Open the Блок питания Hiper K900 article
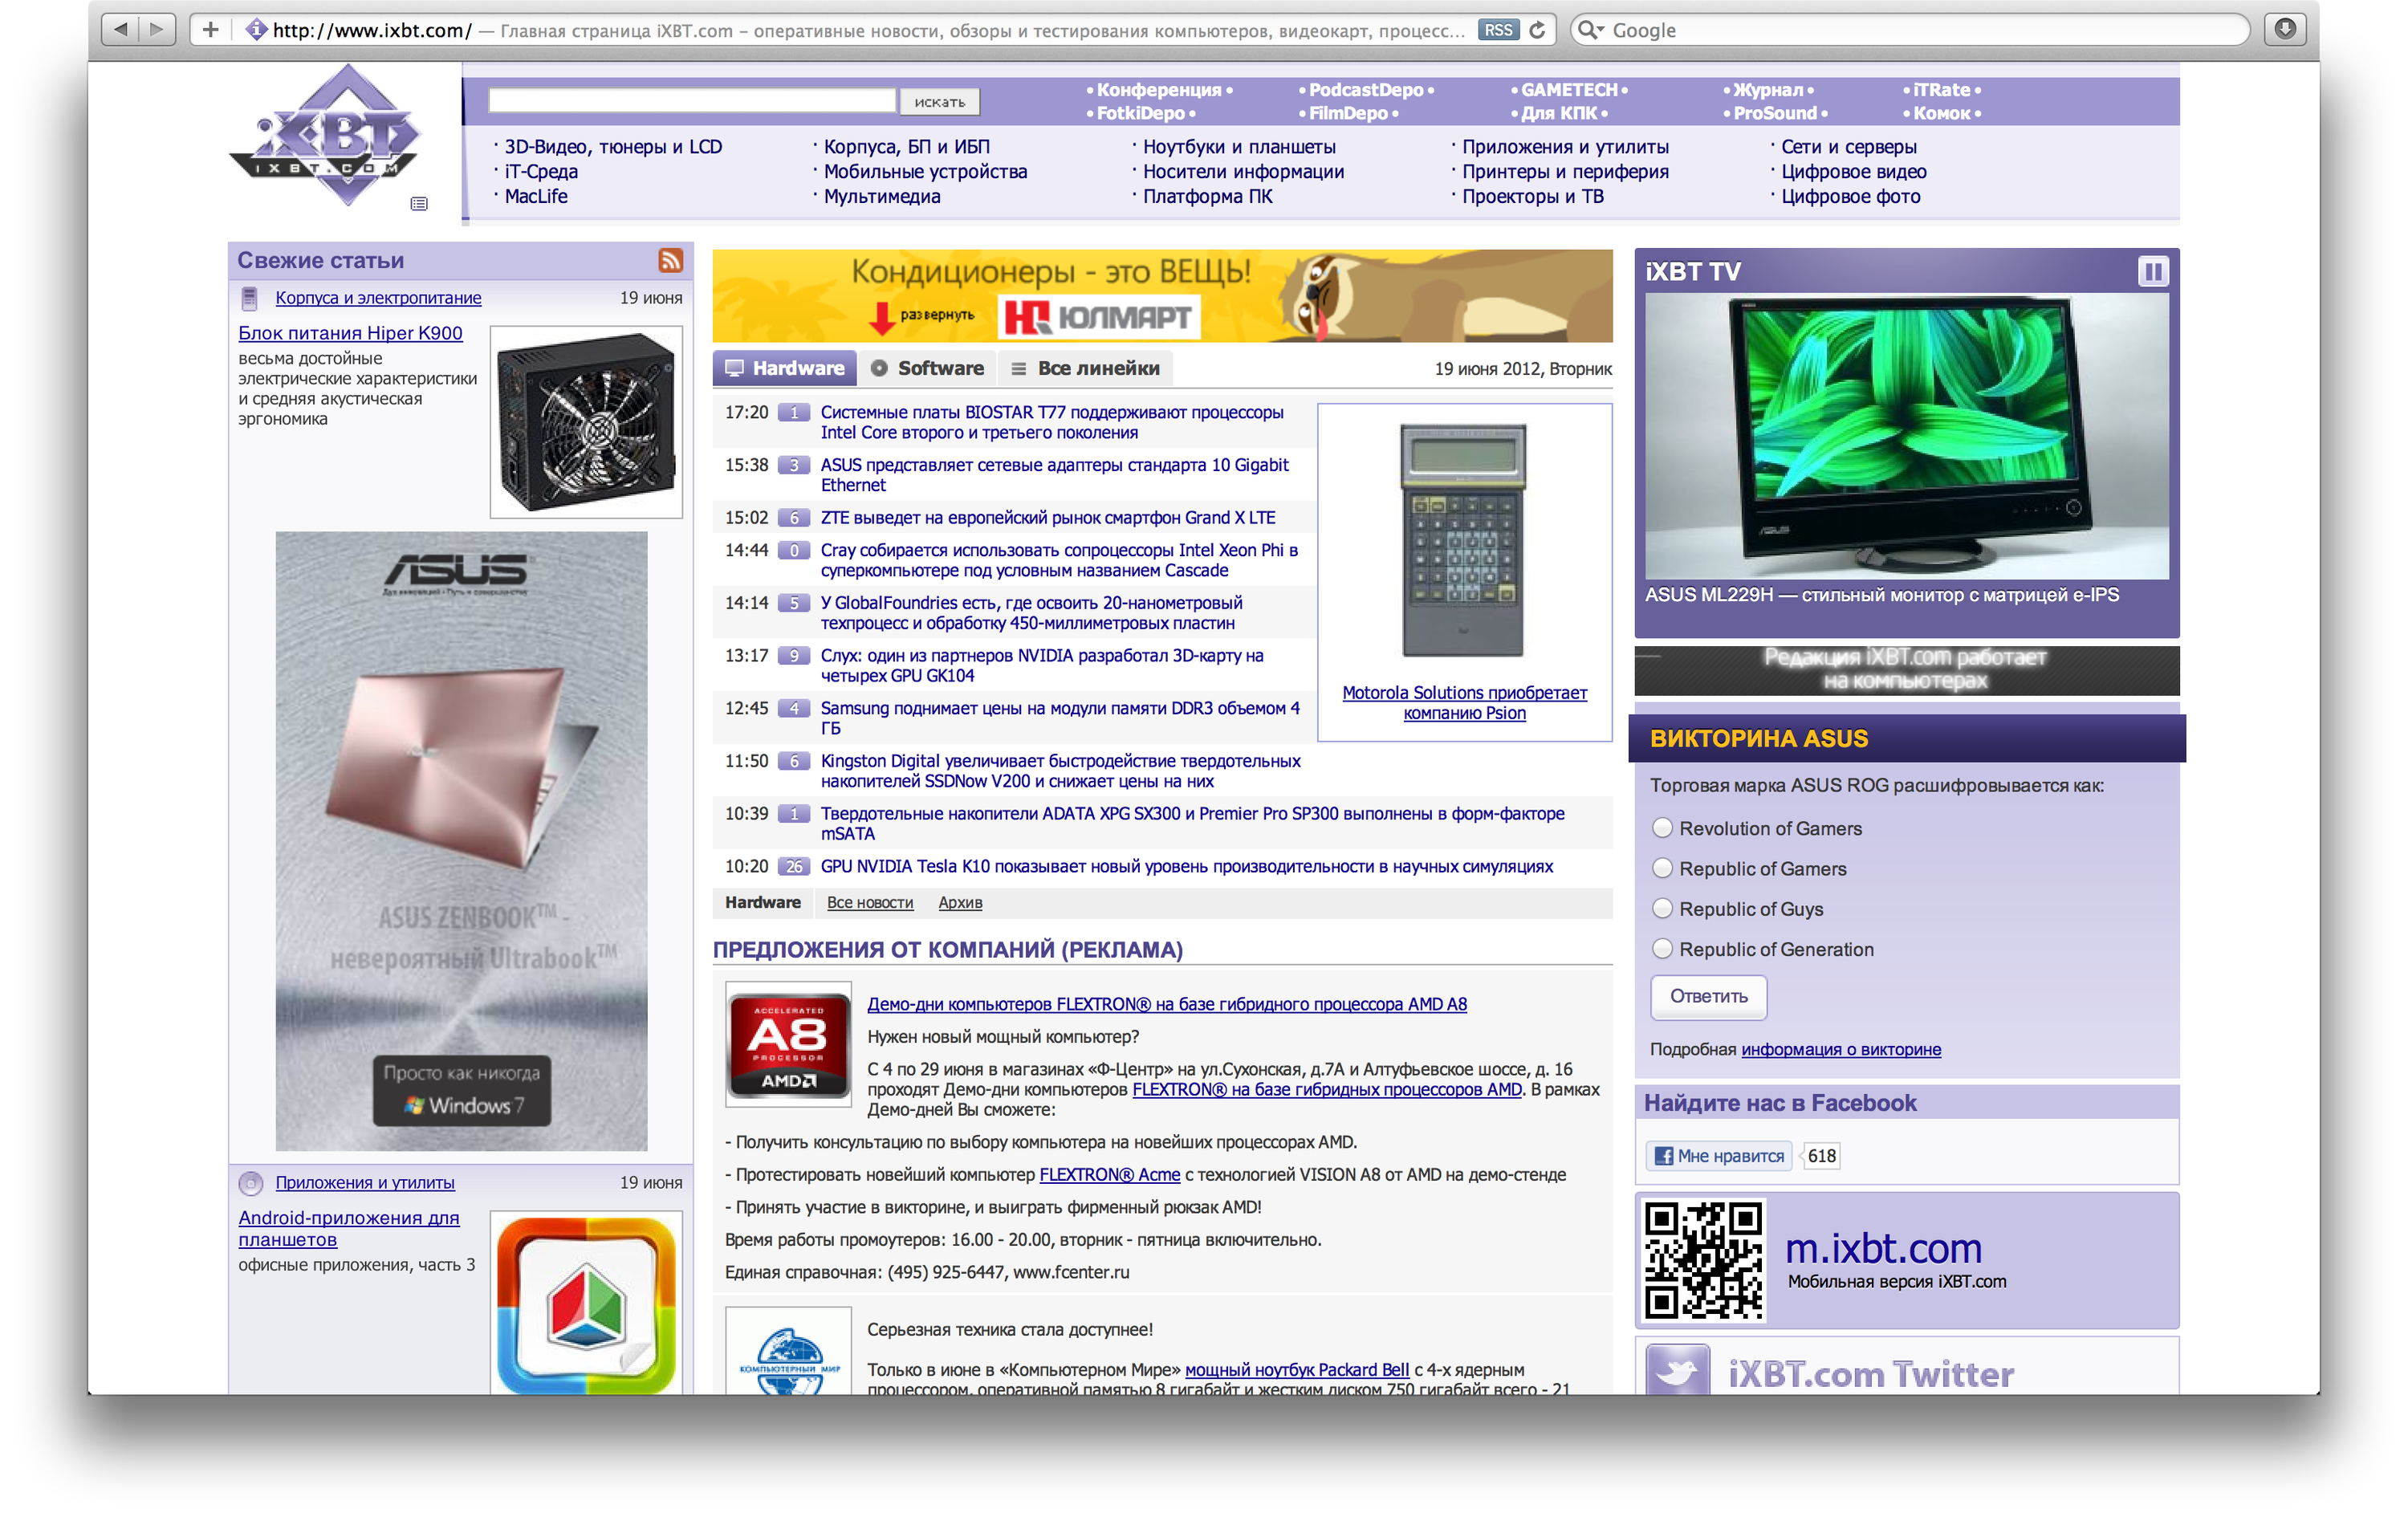The width and height of the screenshot is (2408, 1517). tap(350, 333)
